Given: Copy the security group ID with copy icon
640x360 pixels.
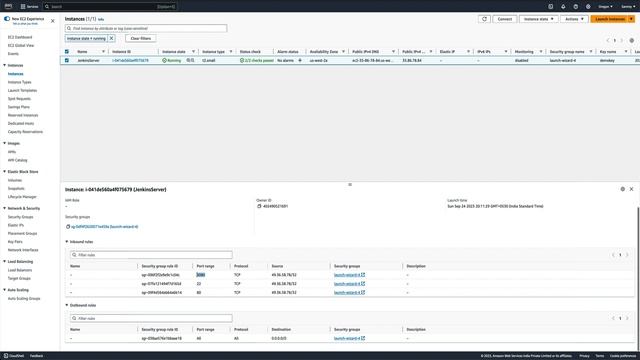Looking at the screenshot, I should [x=68, y=227].
